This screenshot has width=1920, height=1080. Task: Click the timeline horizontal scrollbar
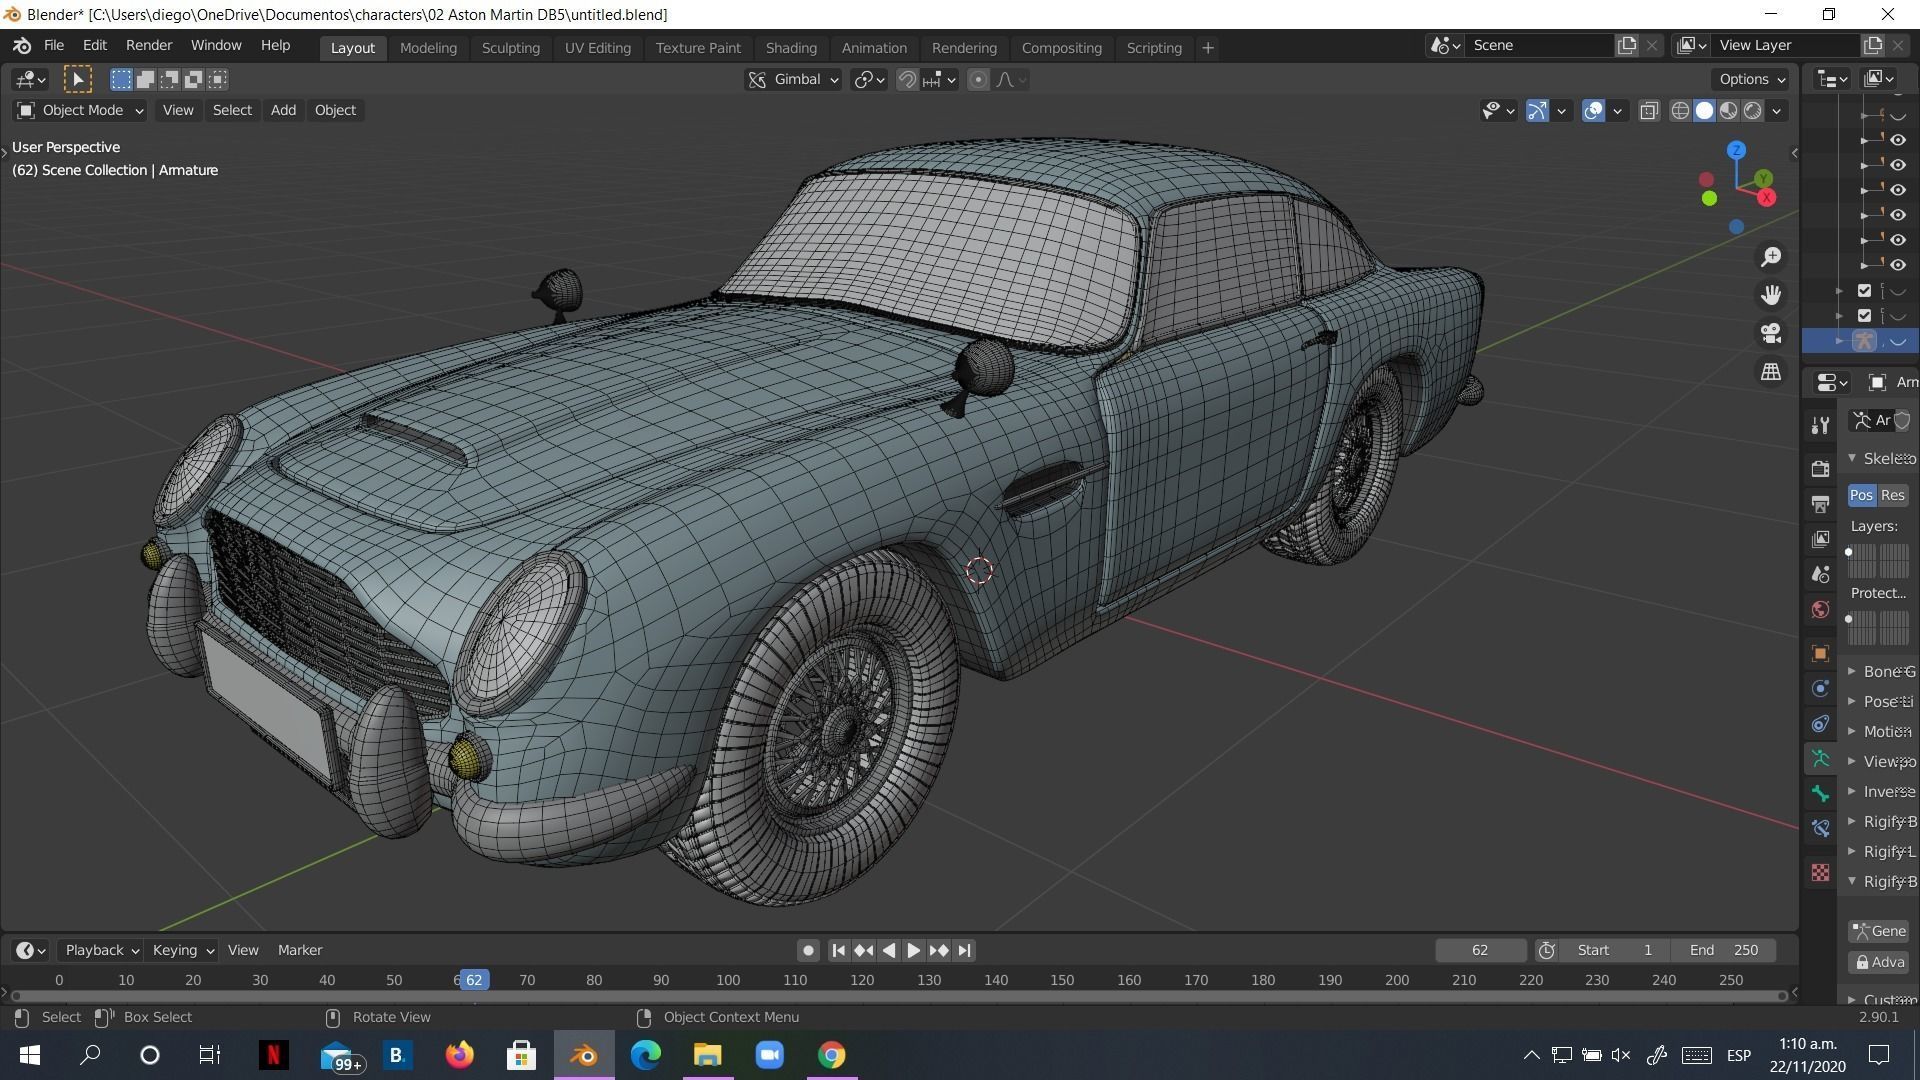click(900, 996)
